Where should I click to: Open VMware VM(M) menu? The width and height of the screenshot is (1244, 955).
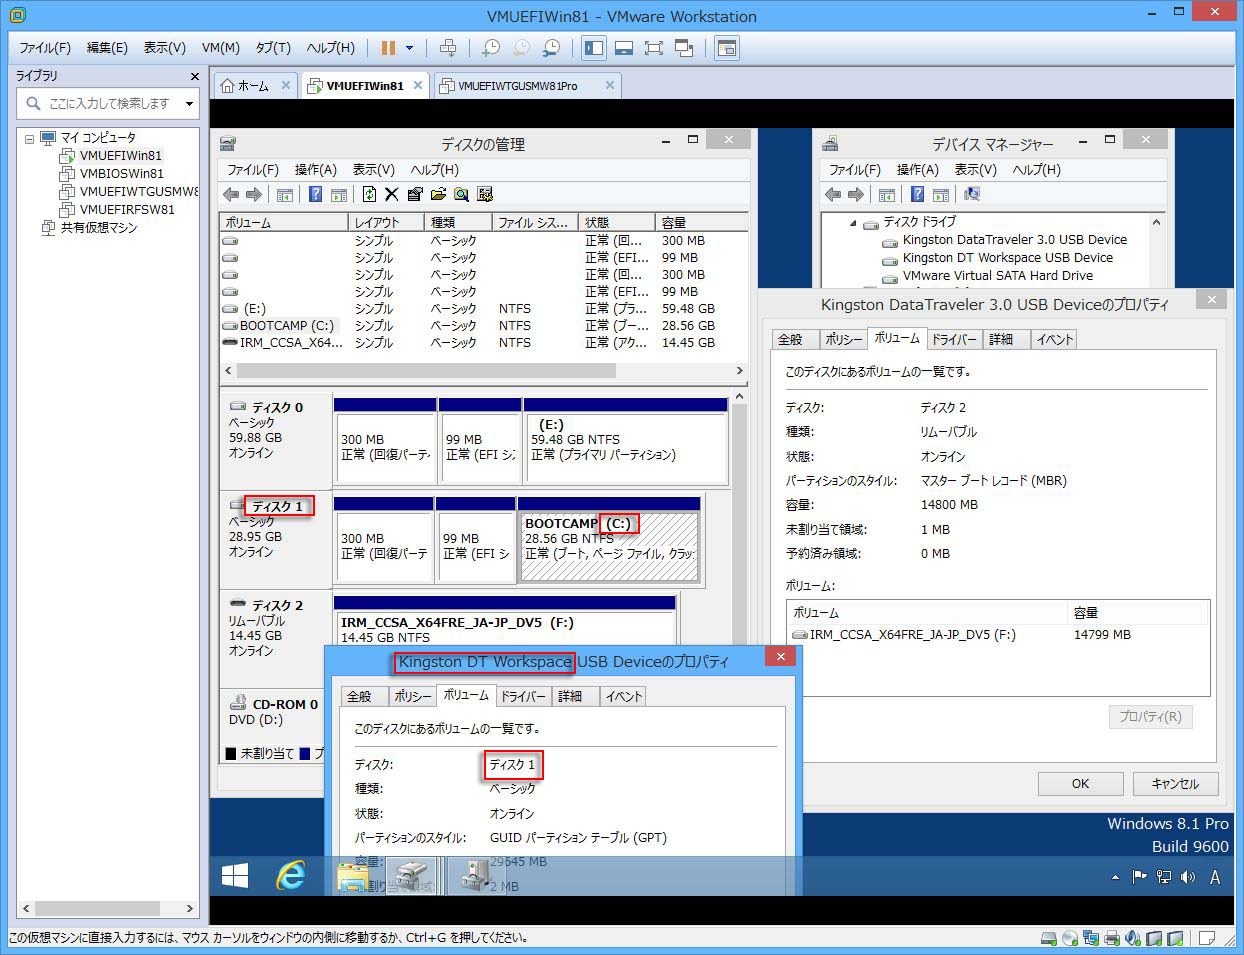pos(220,48)
